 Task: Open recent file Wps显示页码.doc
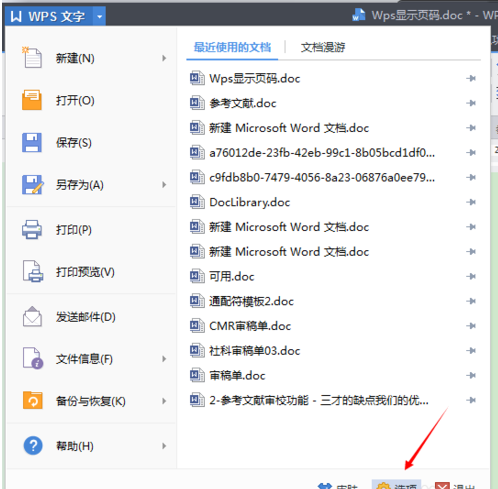tap(255, 79)
